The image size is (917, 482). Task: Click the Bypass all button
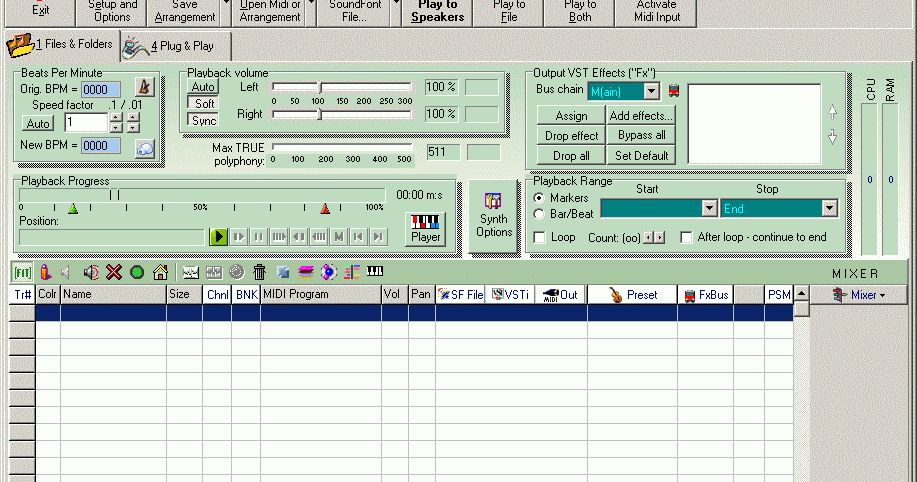[641, 135]
